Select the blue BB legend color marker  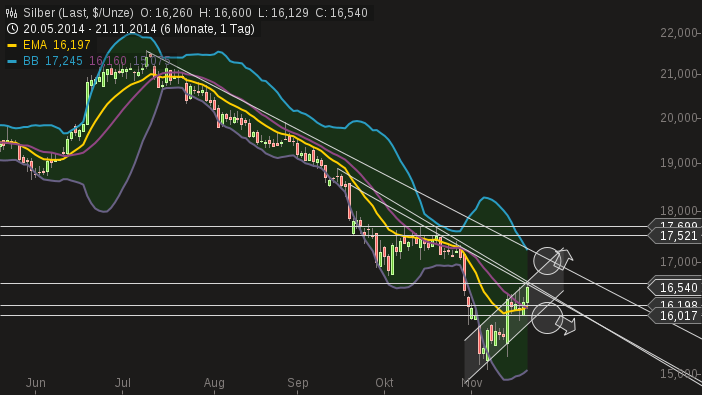(x=12, y=61)
